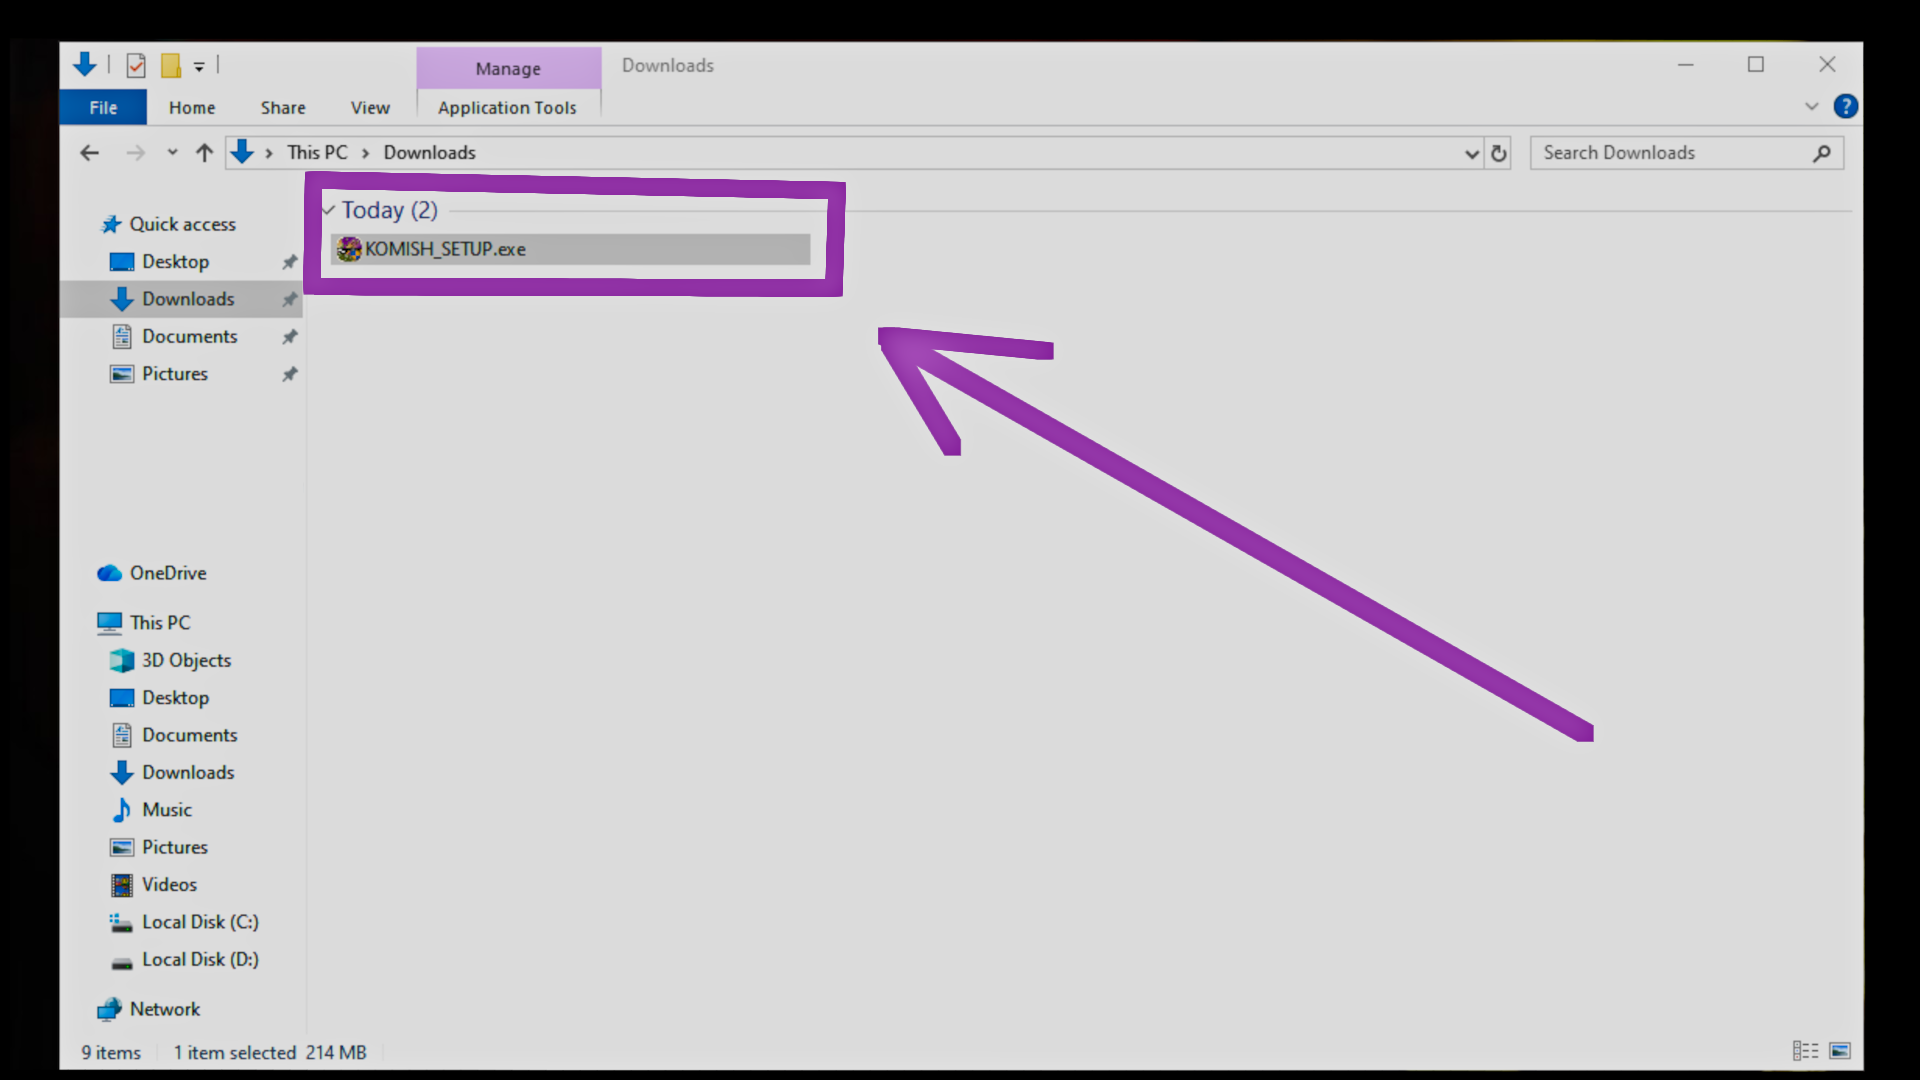The height and width of the screenshot is (1080, 1920).
Task: Open the recent locations dropdown
Action: tap(172, 153)
